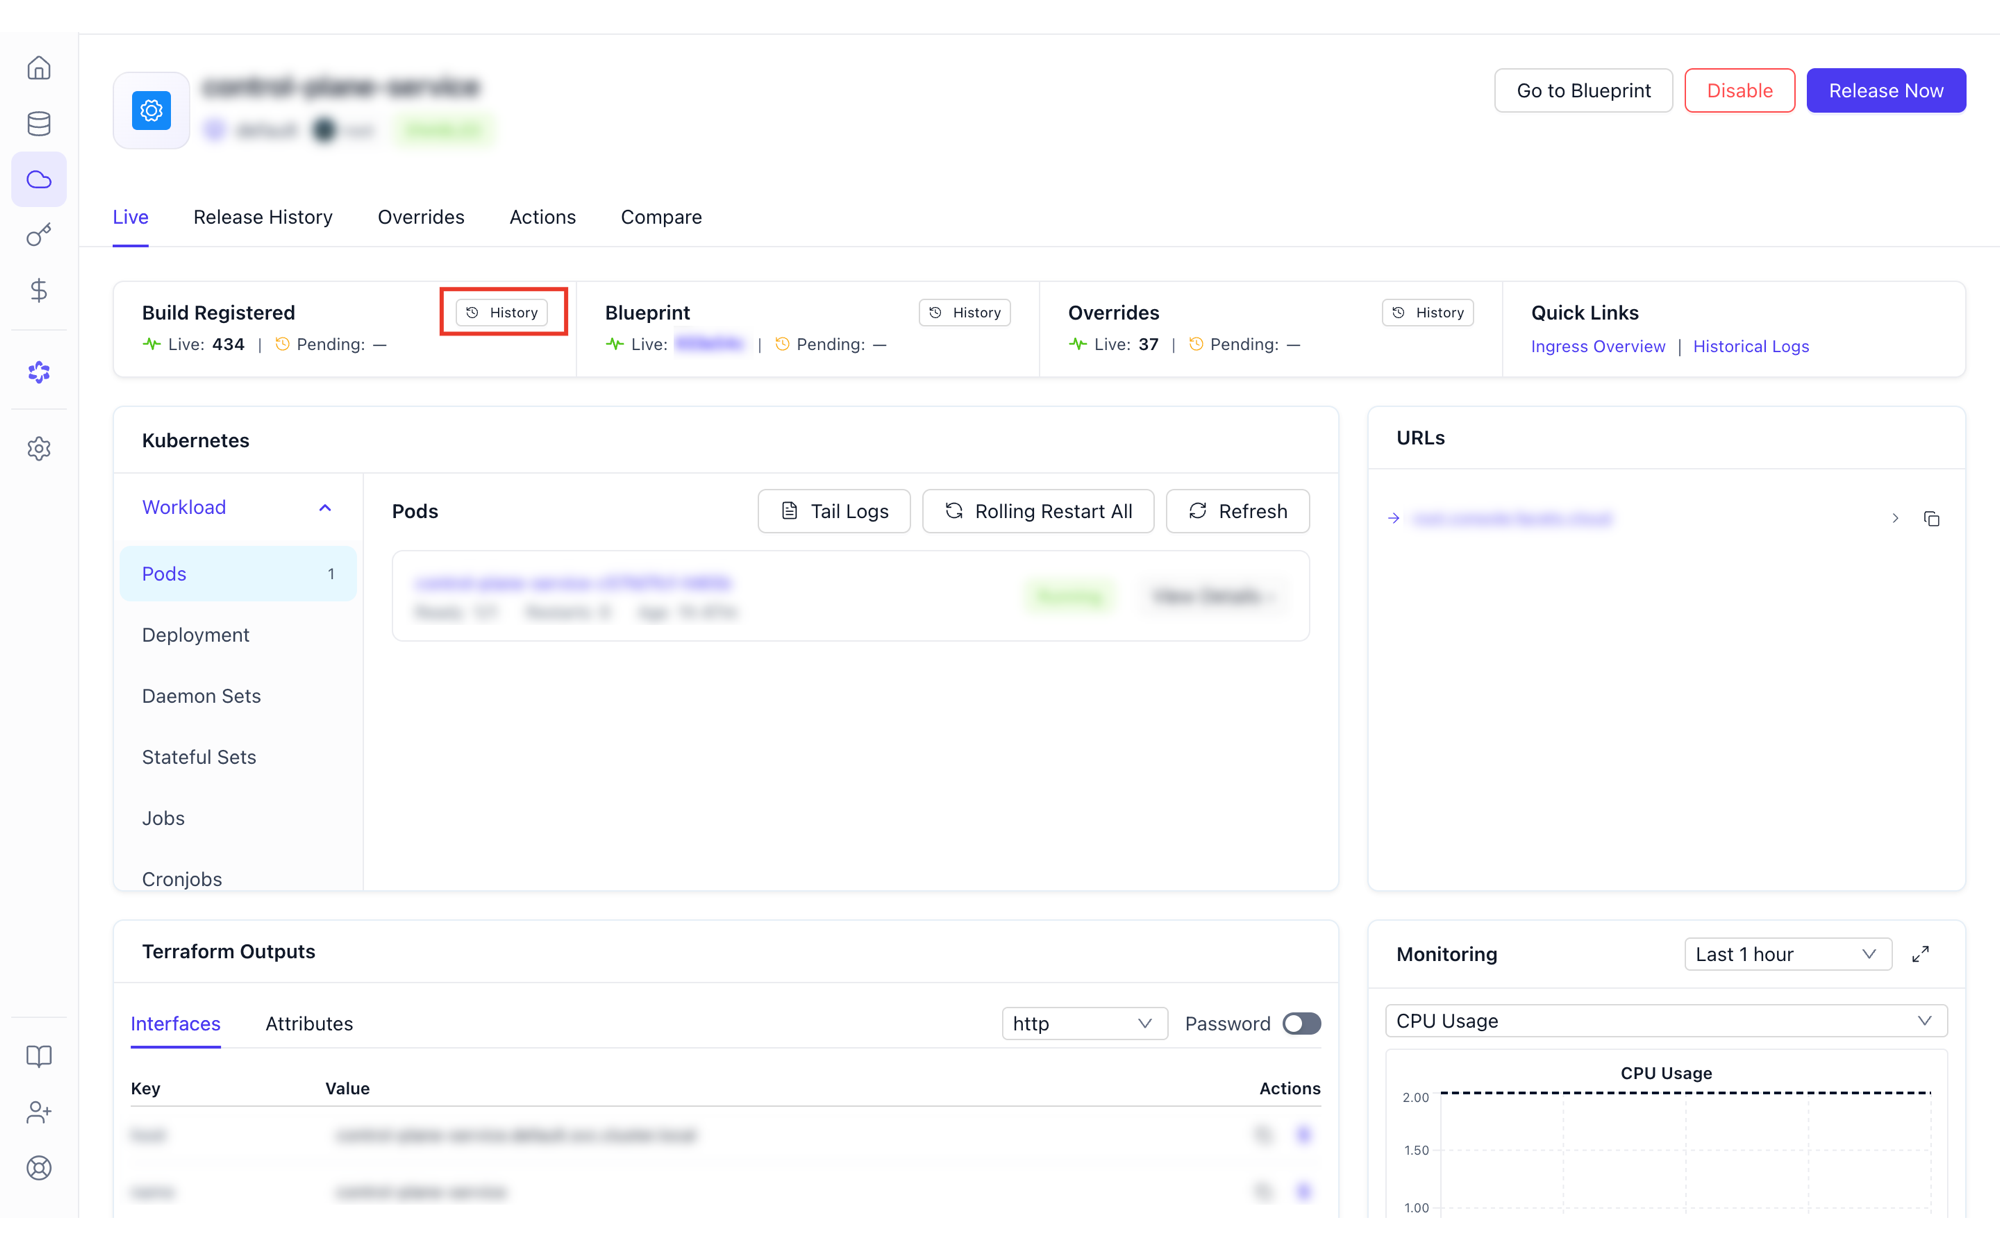Screen dimensions: 2000x1250
Task: Click the settings gear sidebar icon
Action: pos(39,449)
